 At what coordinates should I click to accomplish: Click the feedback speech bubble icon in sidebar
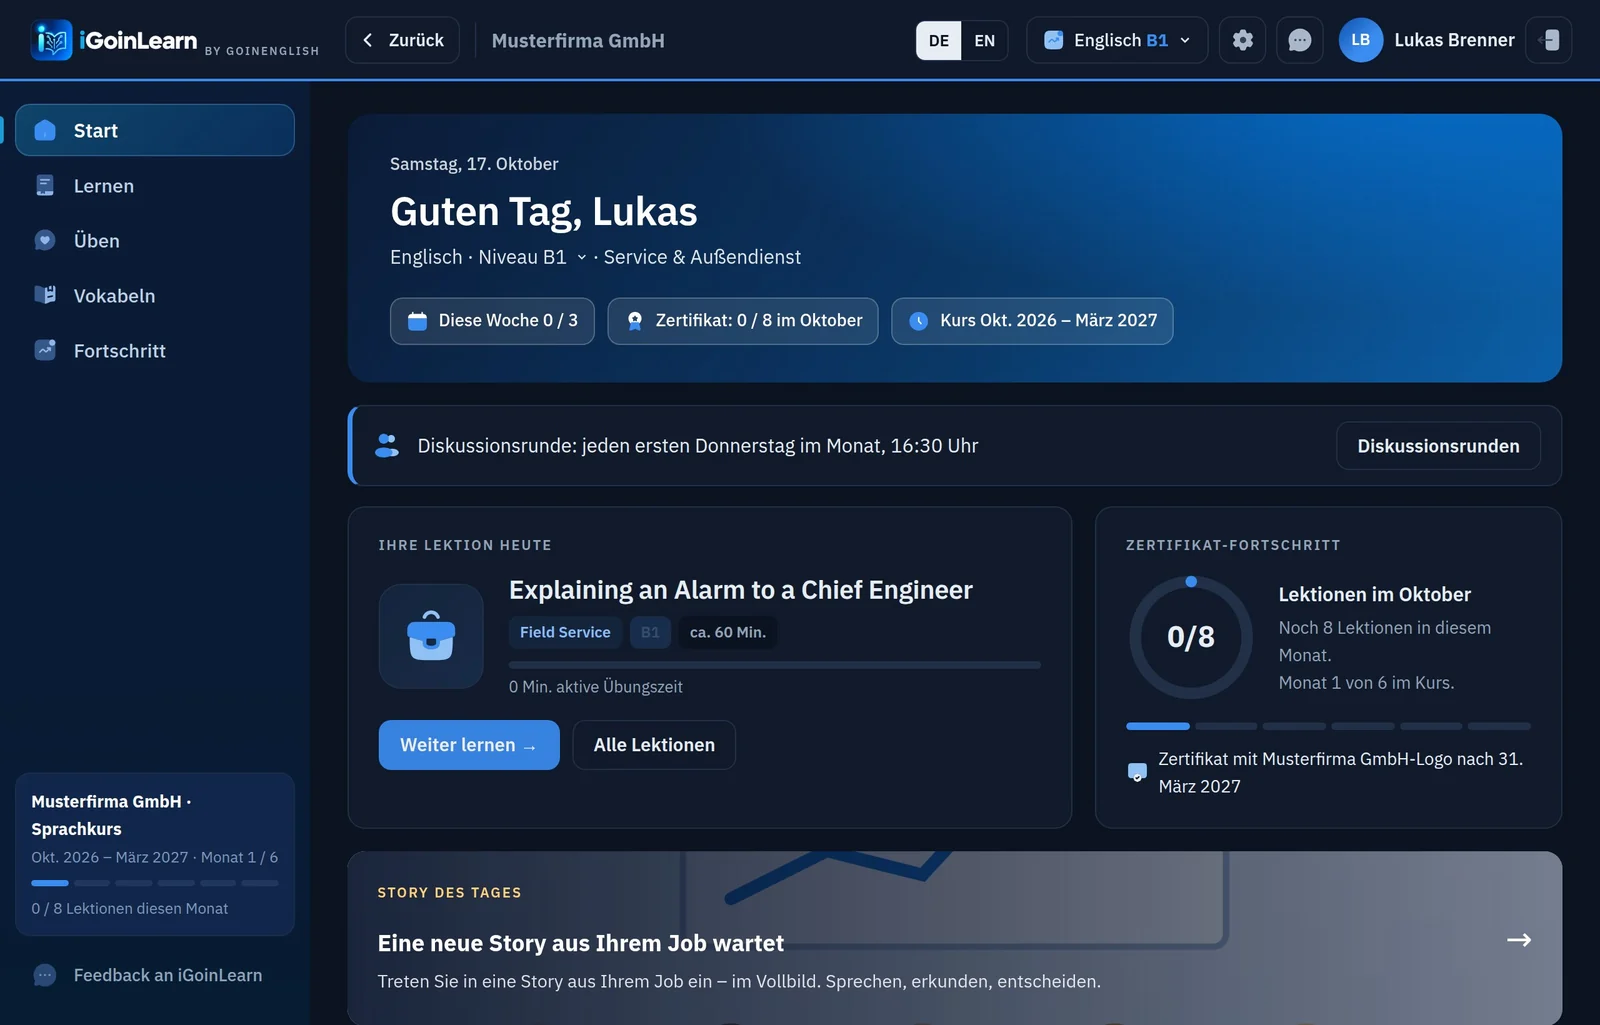pos(45,975)
